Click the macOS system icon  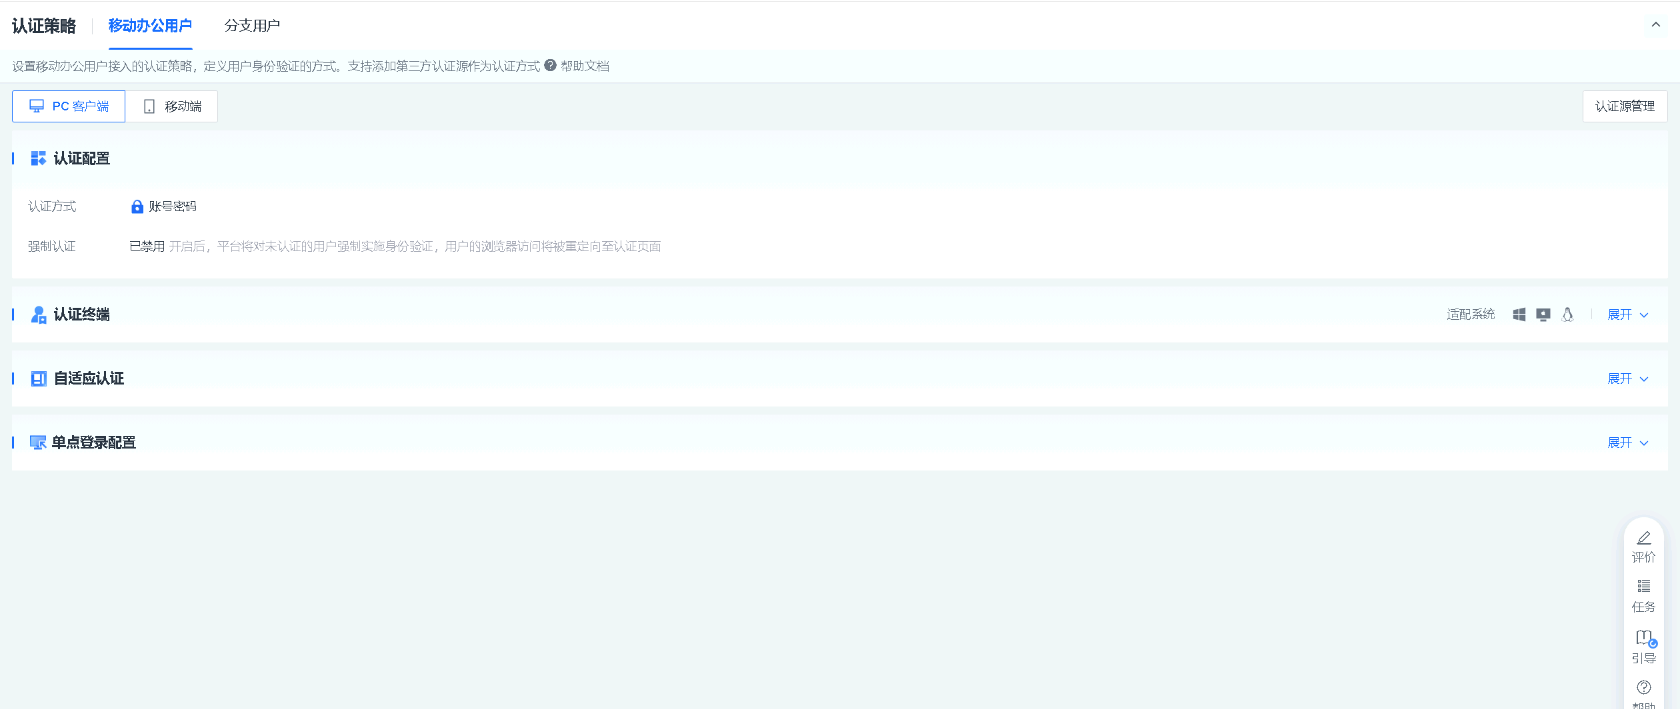pyautogui.click(x=1543, y=315)
